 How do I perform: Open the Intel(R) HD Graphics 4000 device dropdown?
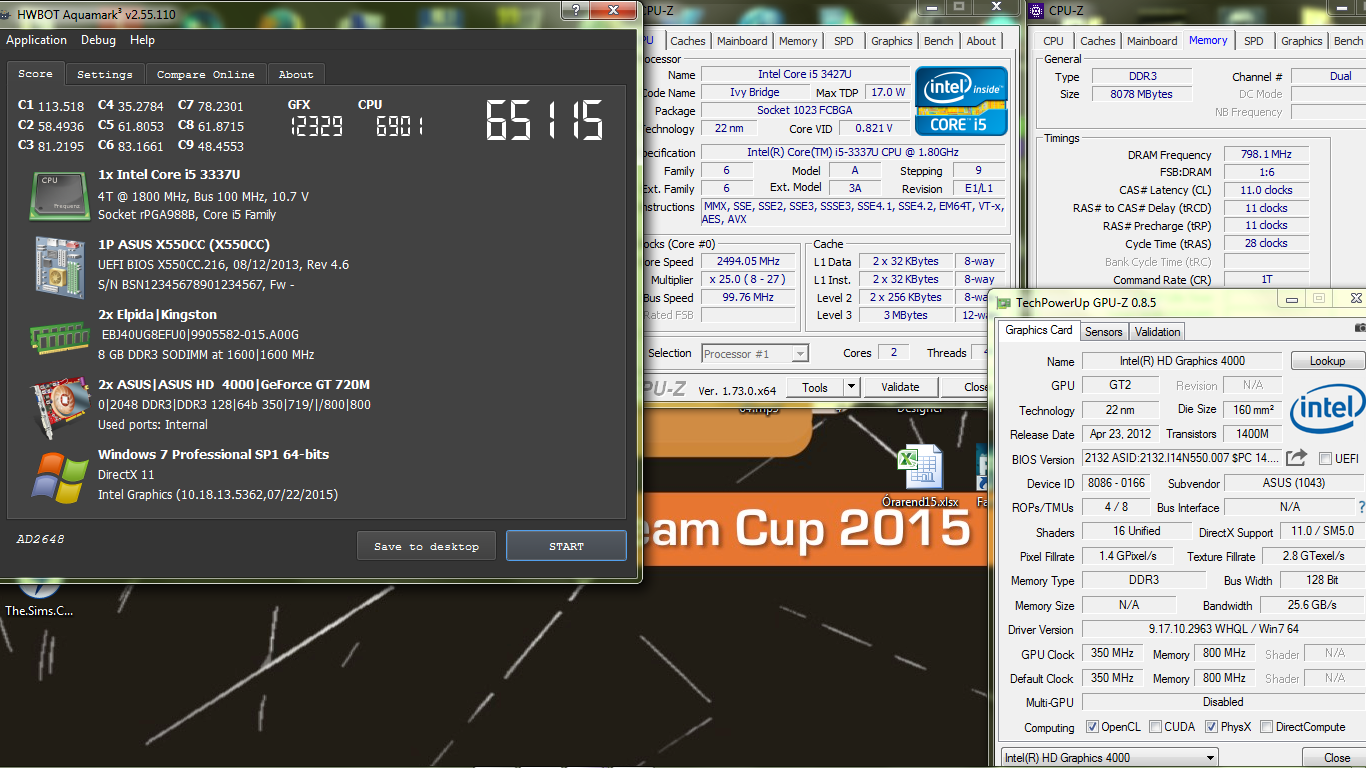pos(1109,757)
